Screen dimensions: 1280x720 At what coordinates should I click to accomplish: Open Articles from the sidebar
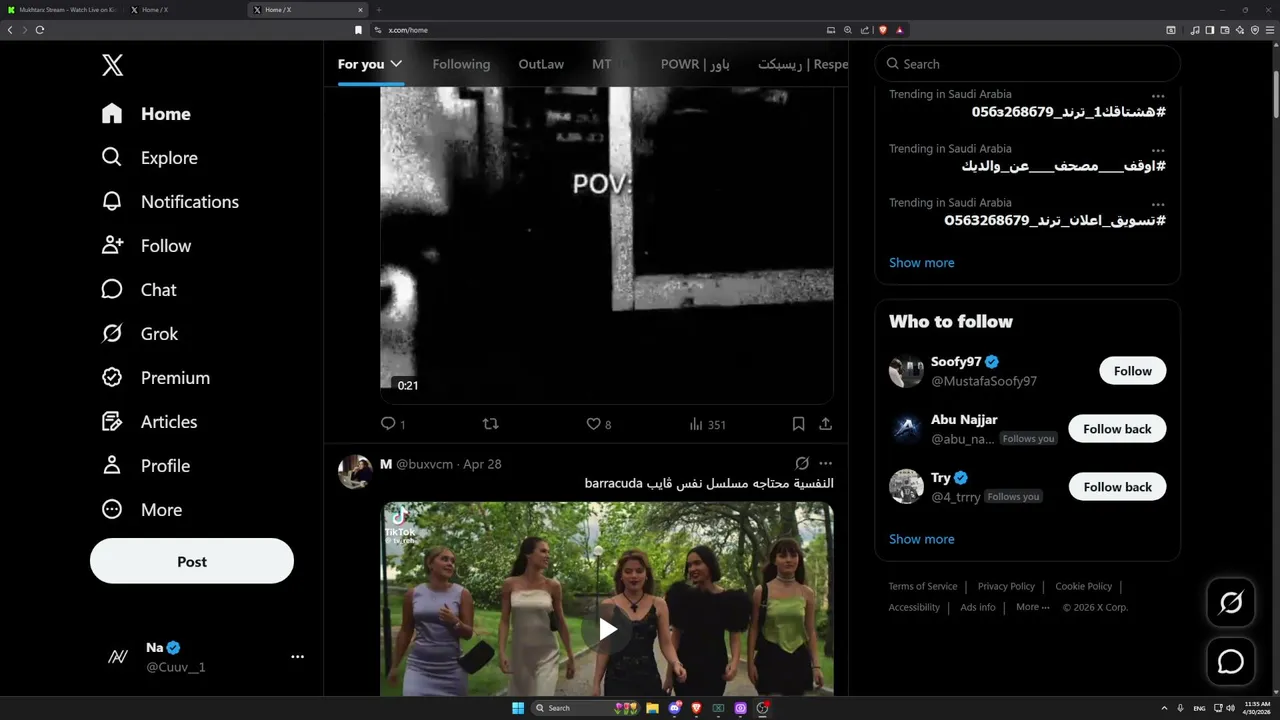(x=149, y=422)
